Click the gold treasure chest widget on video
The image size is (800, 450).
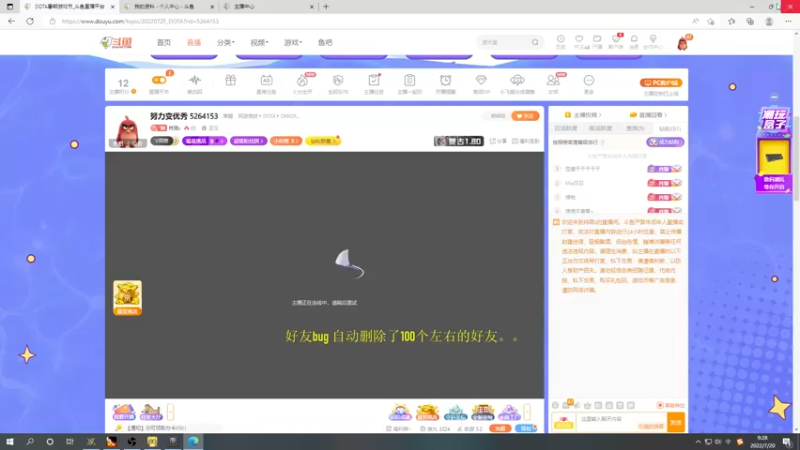click(128, 297)
